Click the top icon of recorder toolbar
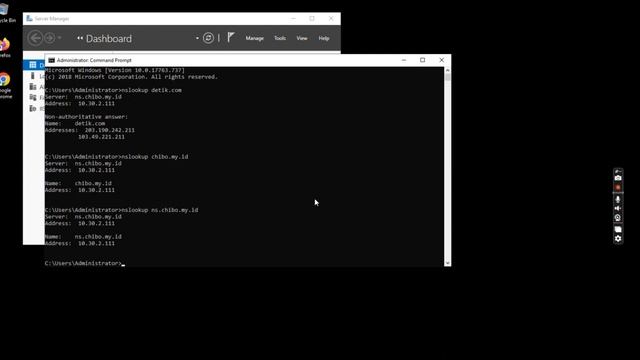The image size is (640, 360). pos(618,171)
